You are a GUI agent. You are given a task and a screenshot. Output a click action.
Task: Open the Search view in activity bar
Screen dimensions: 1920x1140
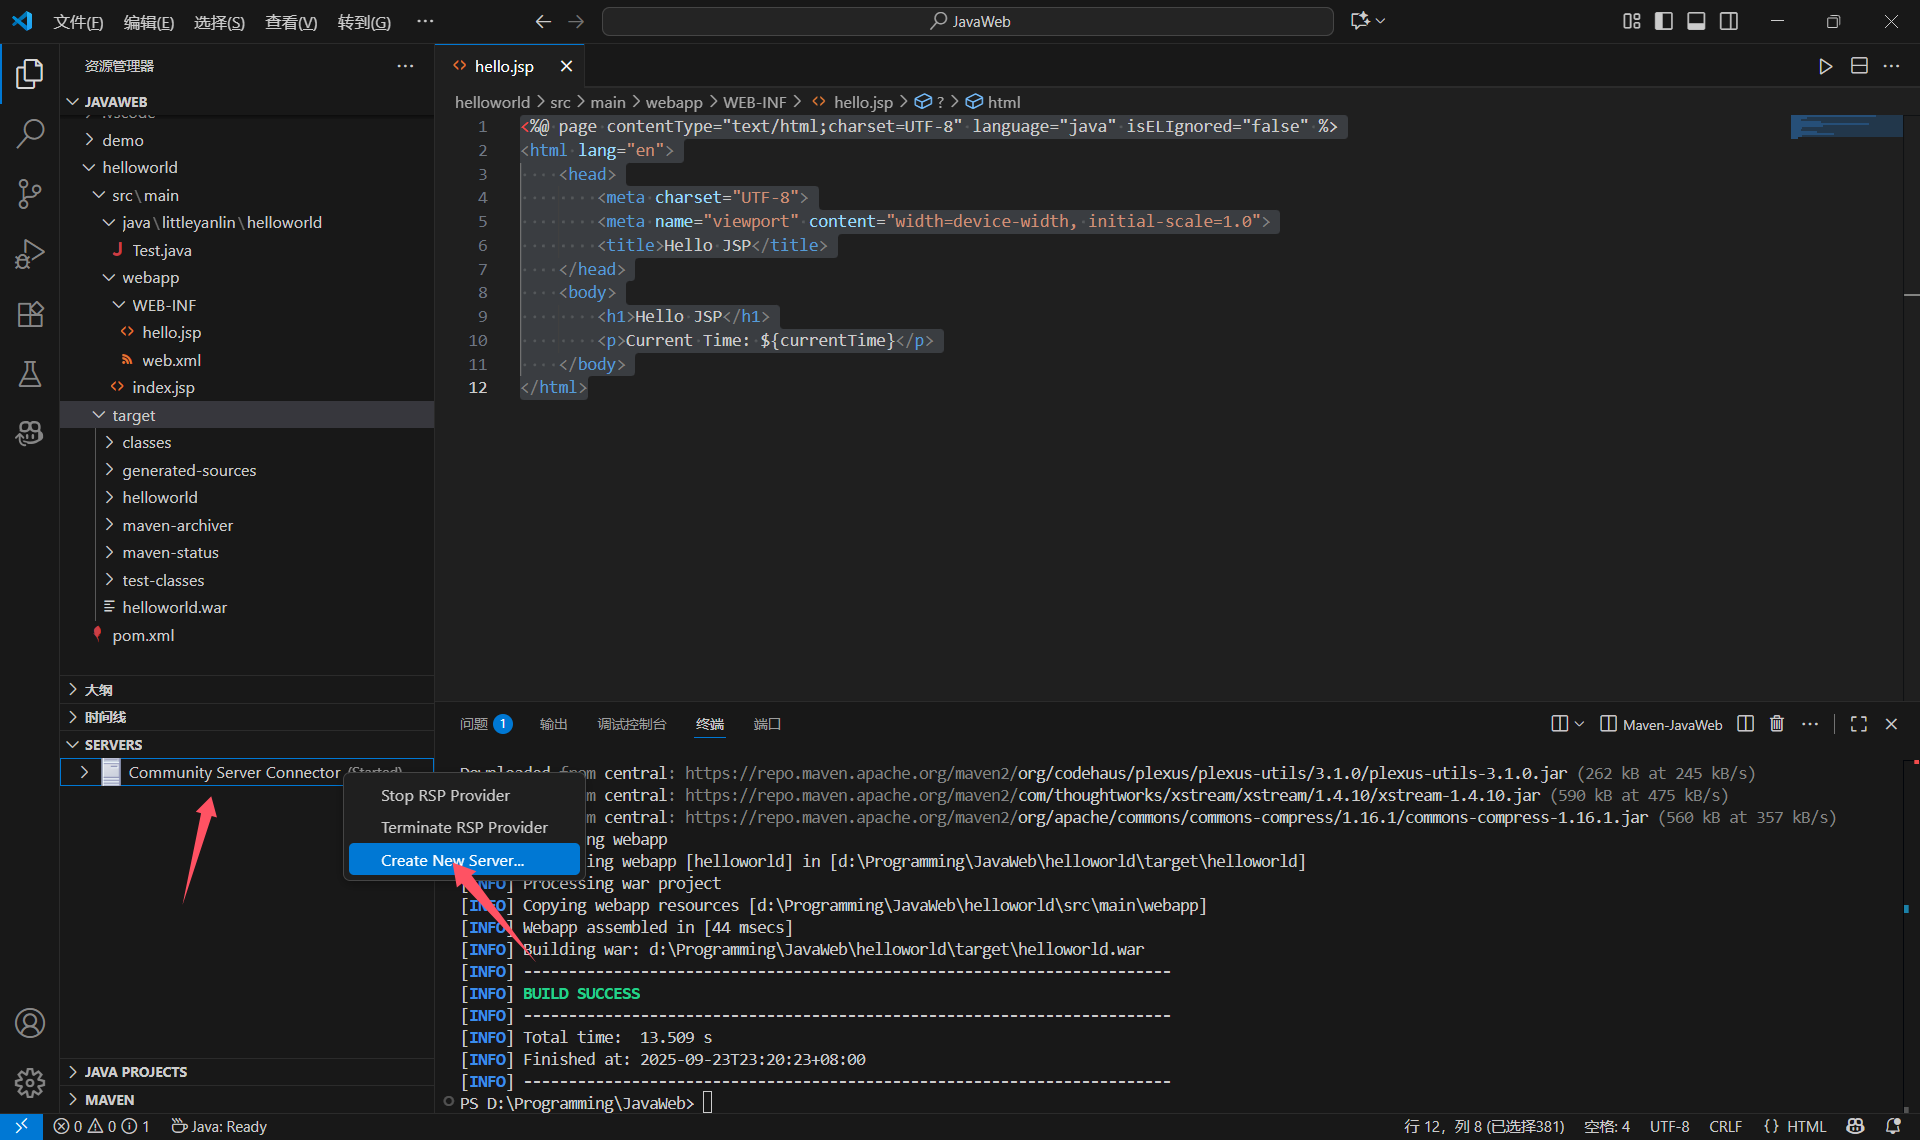(30, 133)
